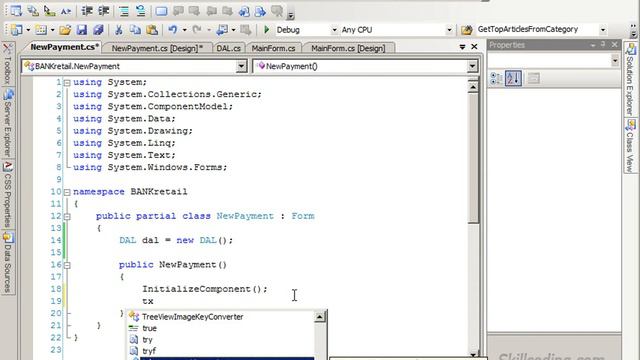Expand the NewPayment() members dropdown
The image size is (640, 360).
[x=472, y=66]
